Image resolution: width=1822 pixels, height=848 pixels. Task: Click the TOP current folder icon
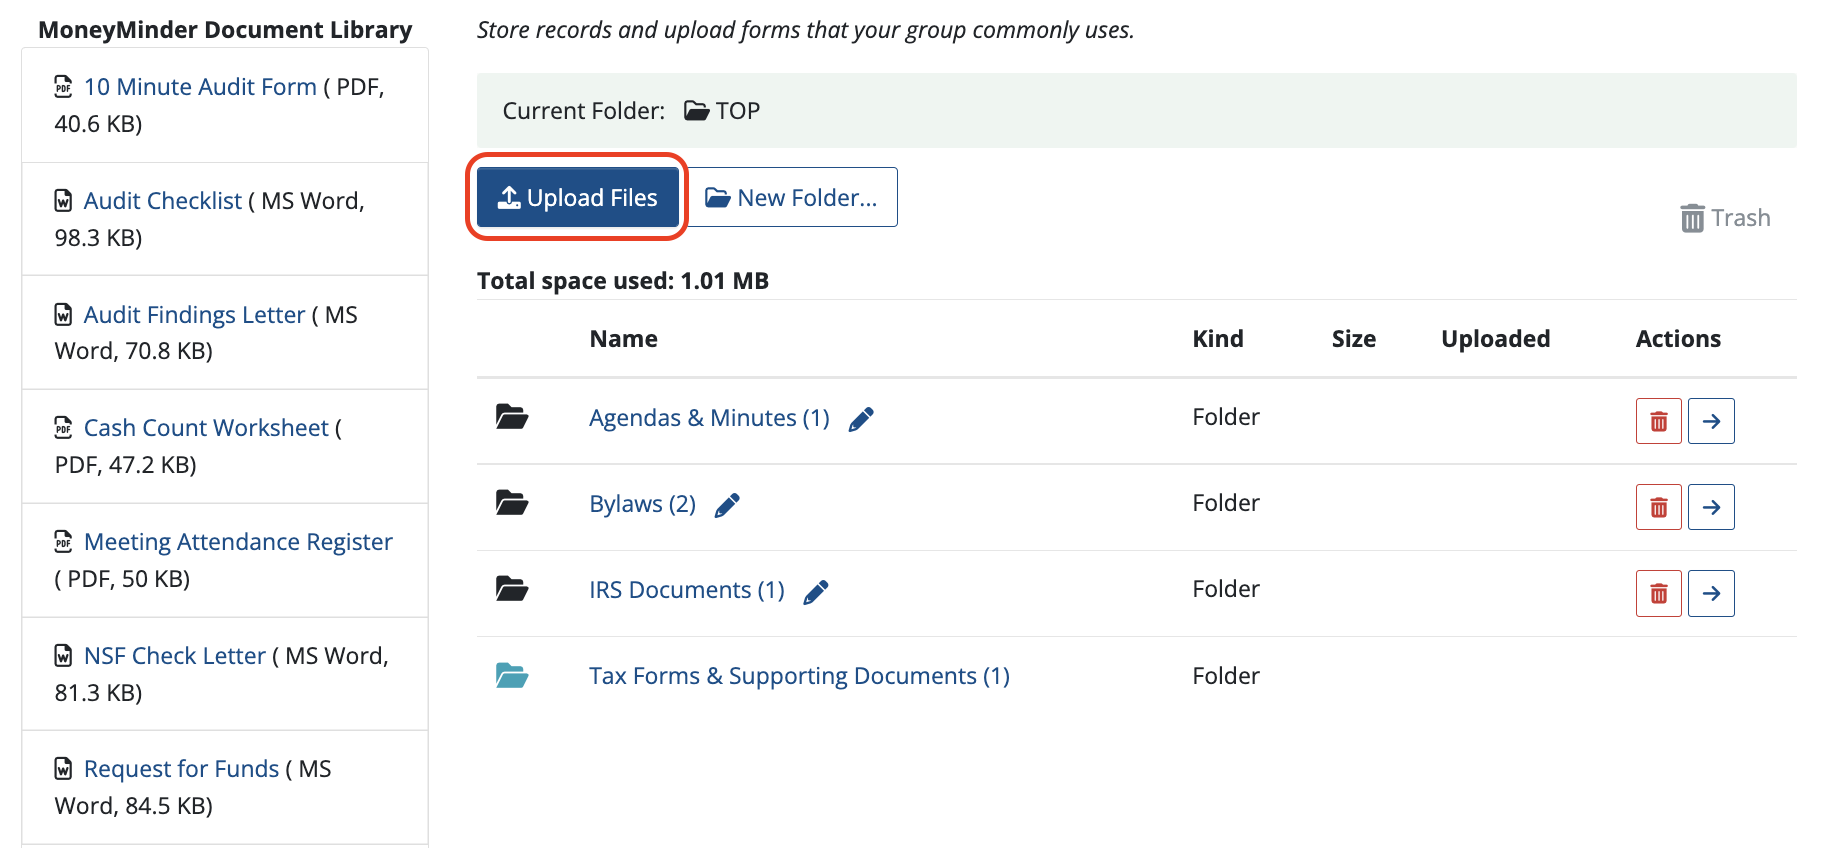(696, 110)
